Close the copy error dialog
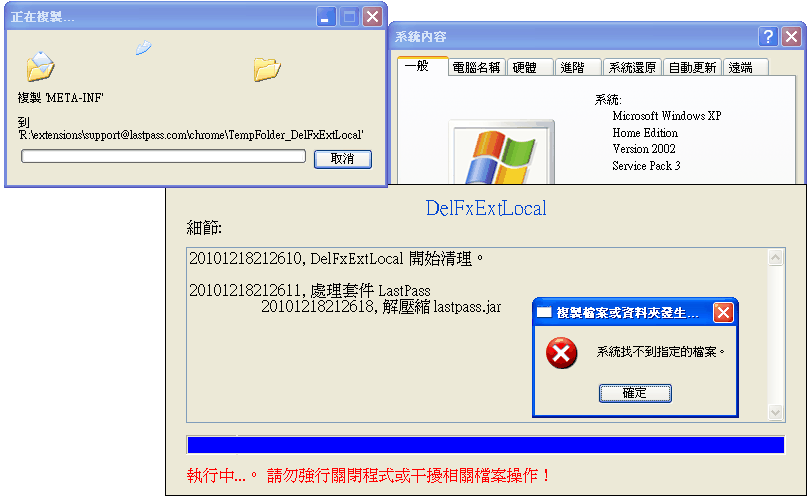 [723, 313]
